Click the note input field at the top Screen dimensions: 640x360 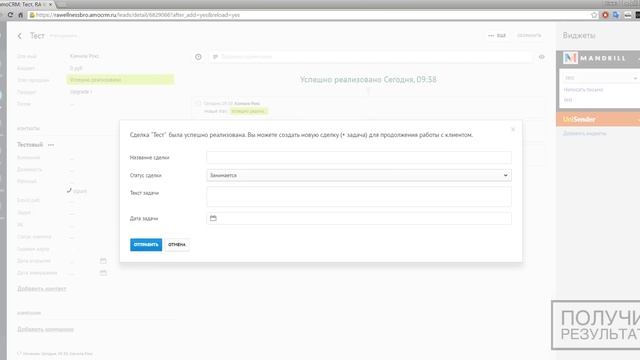tap(371, 57)
